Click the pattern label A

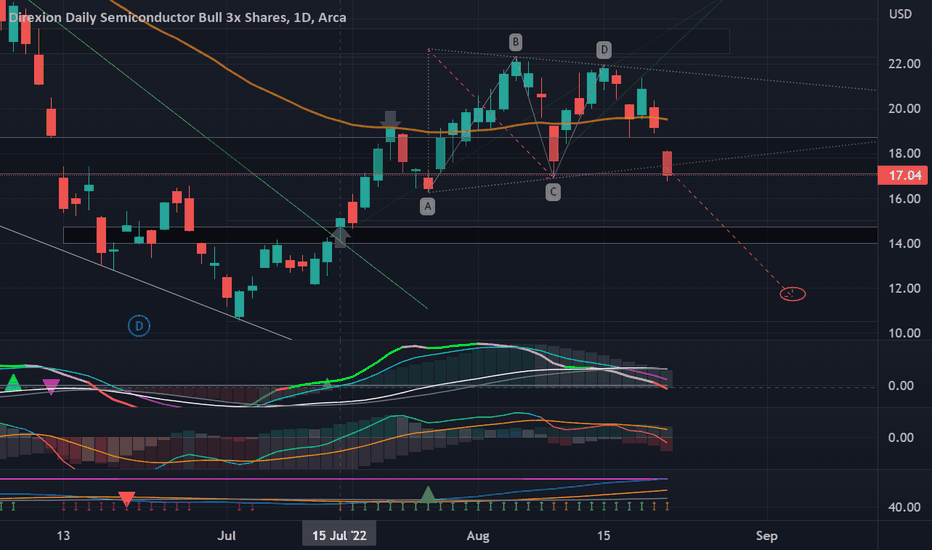tap(427, 206)
